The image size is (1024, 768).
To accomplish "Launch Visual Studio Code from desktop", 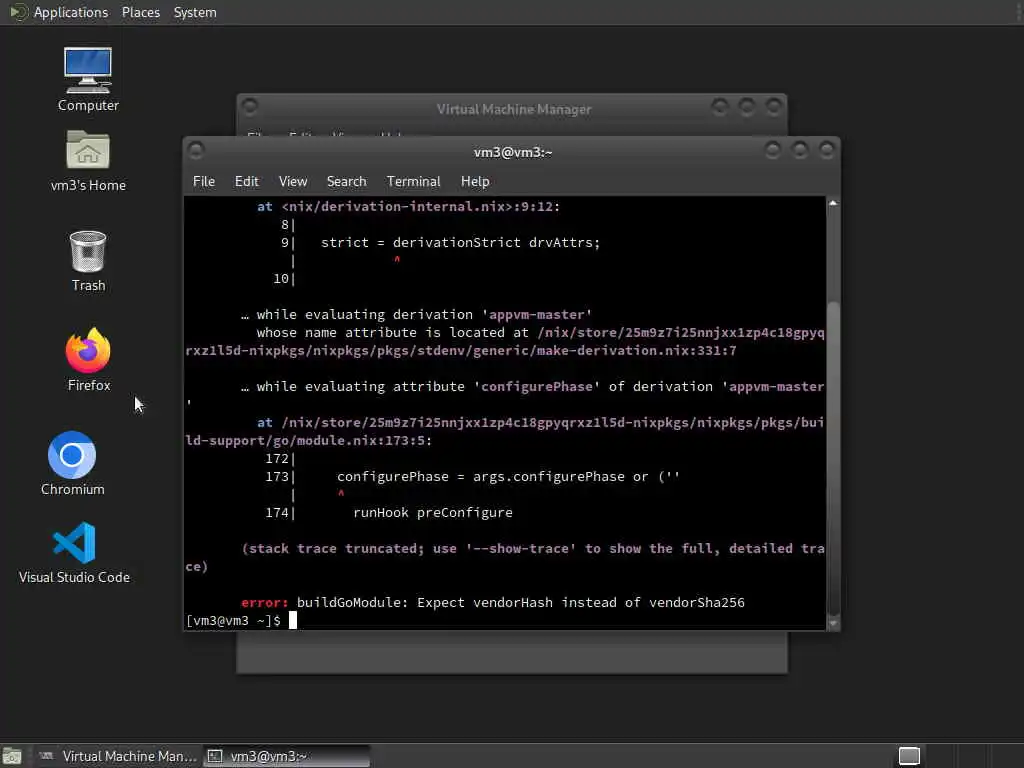I will pyautogui.click(x=74, y=552).
